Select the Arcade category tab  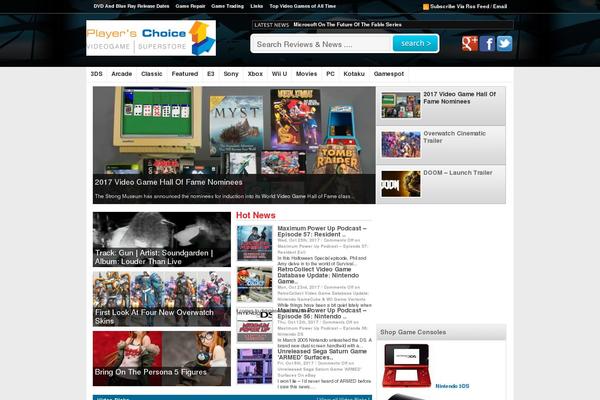[122, 74]
